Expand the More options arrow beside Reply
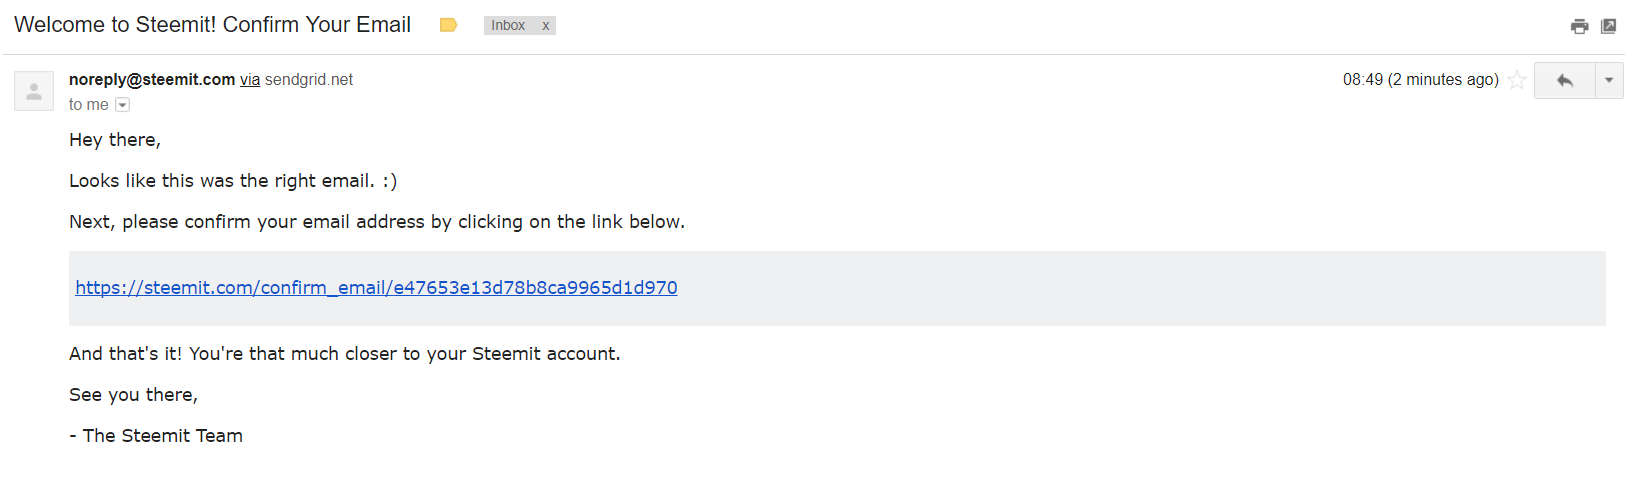Image resolution: width=1636 pixels, height=477 pixels. [1609, 80]
